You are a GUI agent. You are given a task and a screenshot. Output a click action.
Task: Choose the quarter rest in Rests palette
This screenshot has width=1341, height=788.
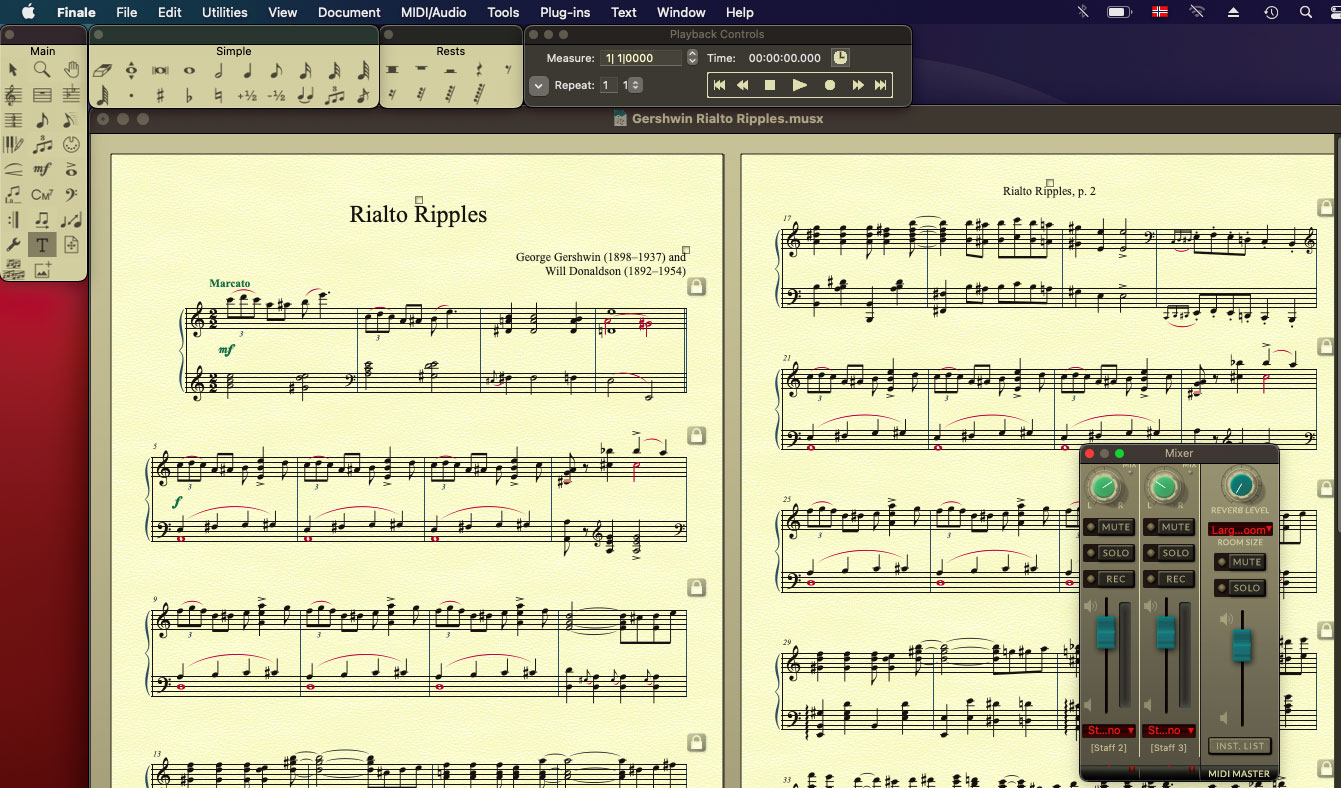(479, 70)
